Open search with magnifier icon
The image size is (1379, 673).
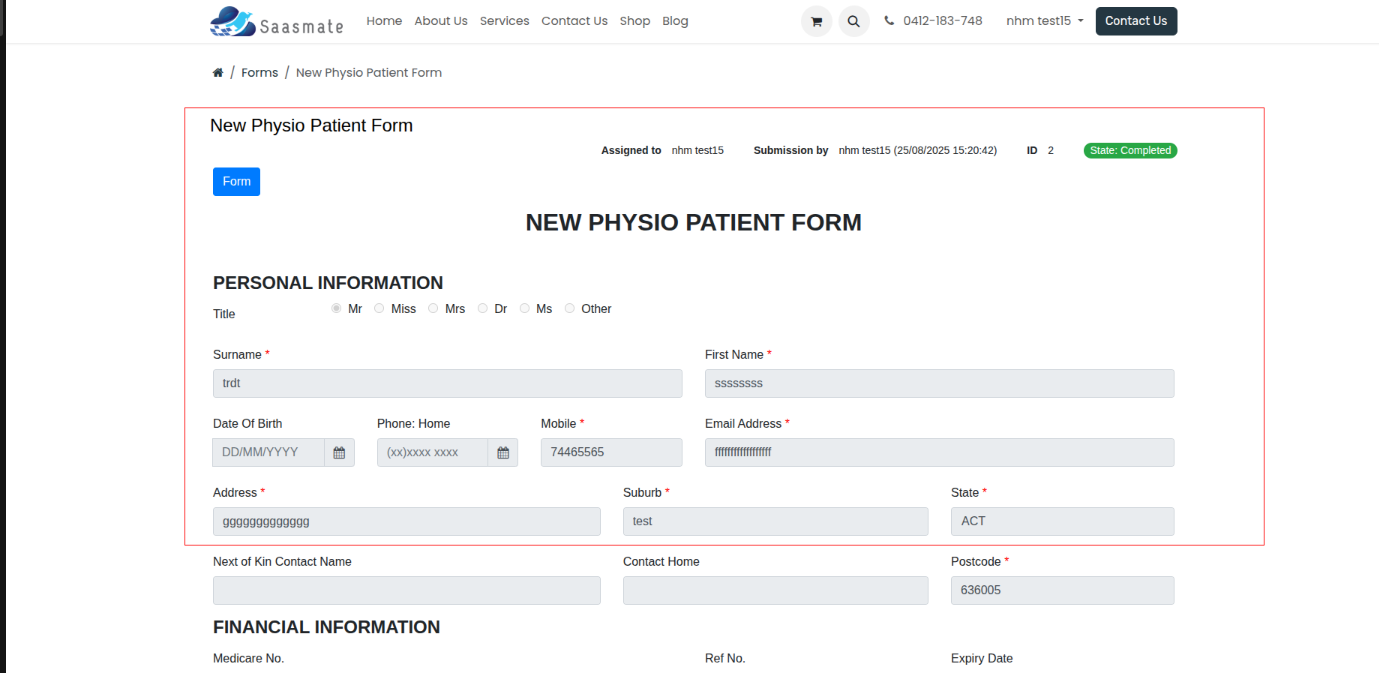[x=853, y=21]
